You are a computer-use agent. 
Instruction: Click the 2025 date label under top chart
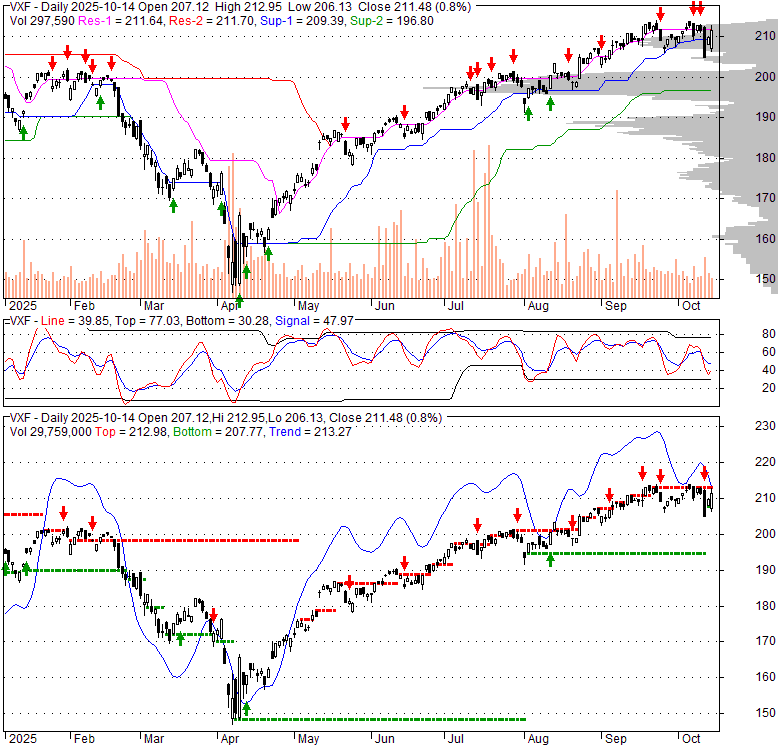pos(23,306)
